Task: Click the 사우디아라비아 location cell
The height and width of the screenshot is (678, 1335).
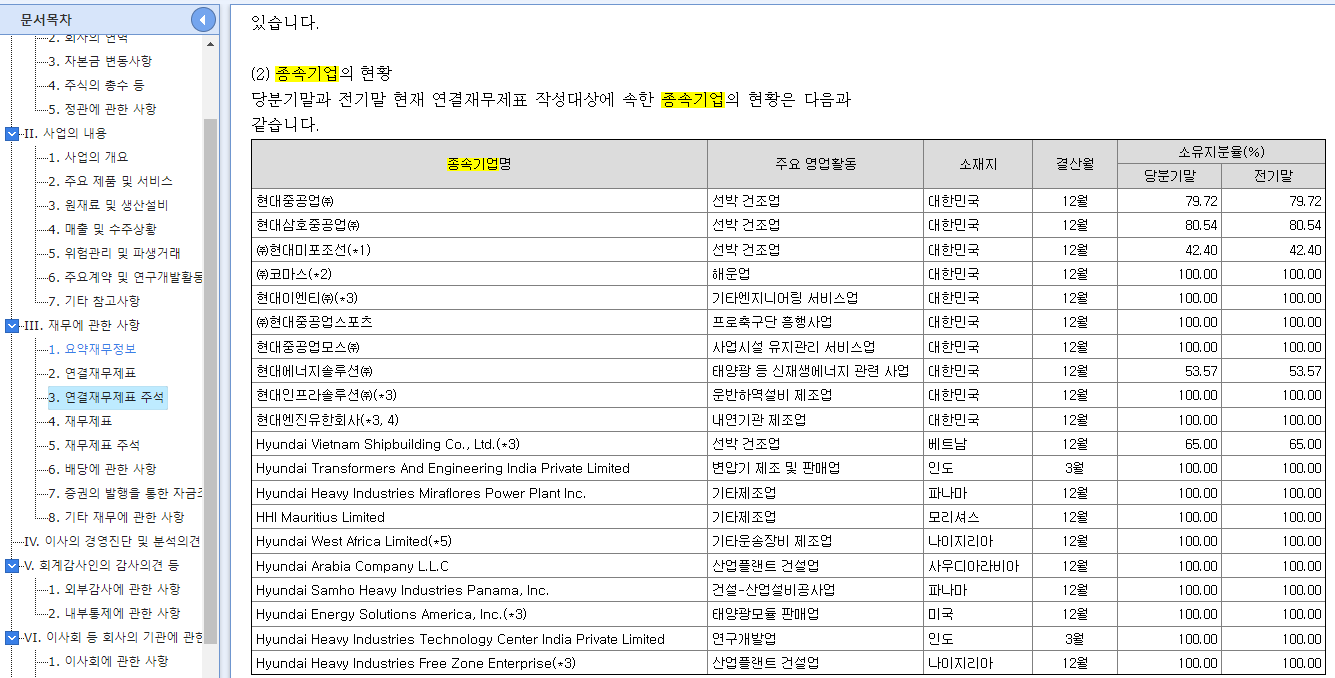Action: 978,566
